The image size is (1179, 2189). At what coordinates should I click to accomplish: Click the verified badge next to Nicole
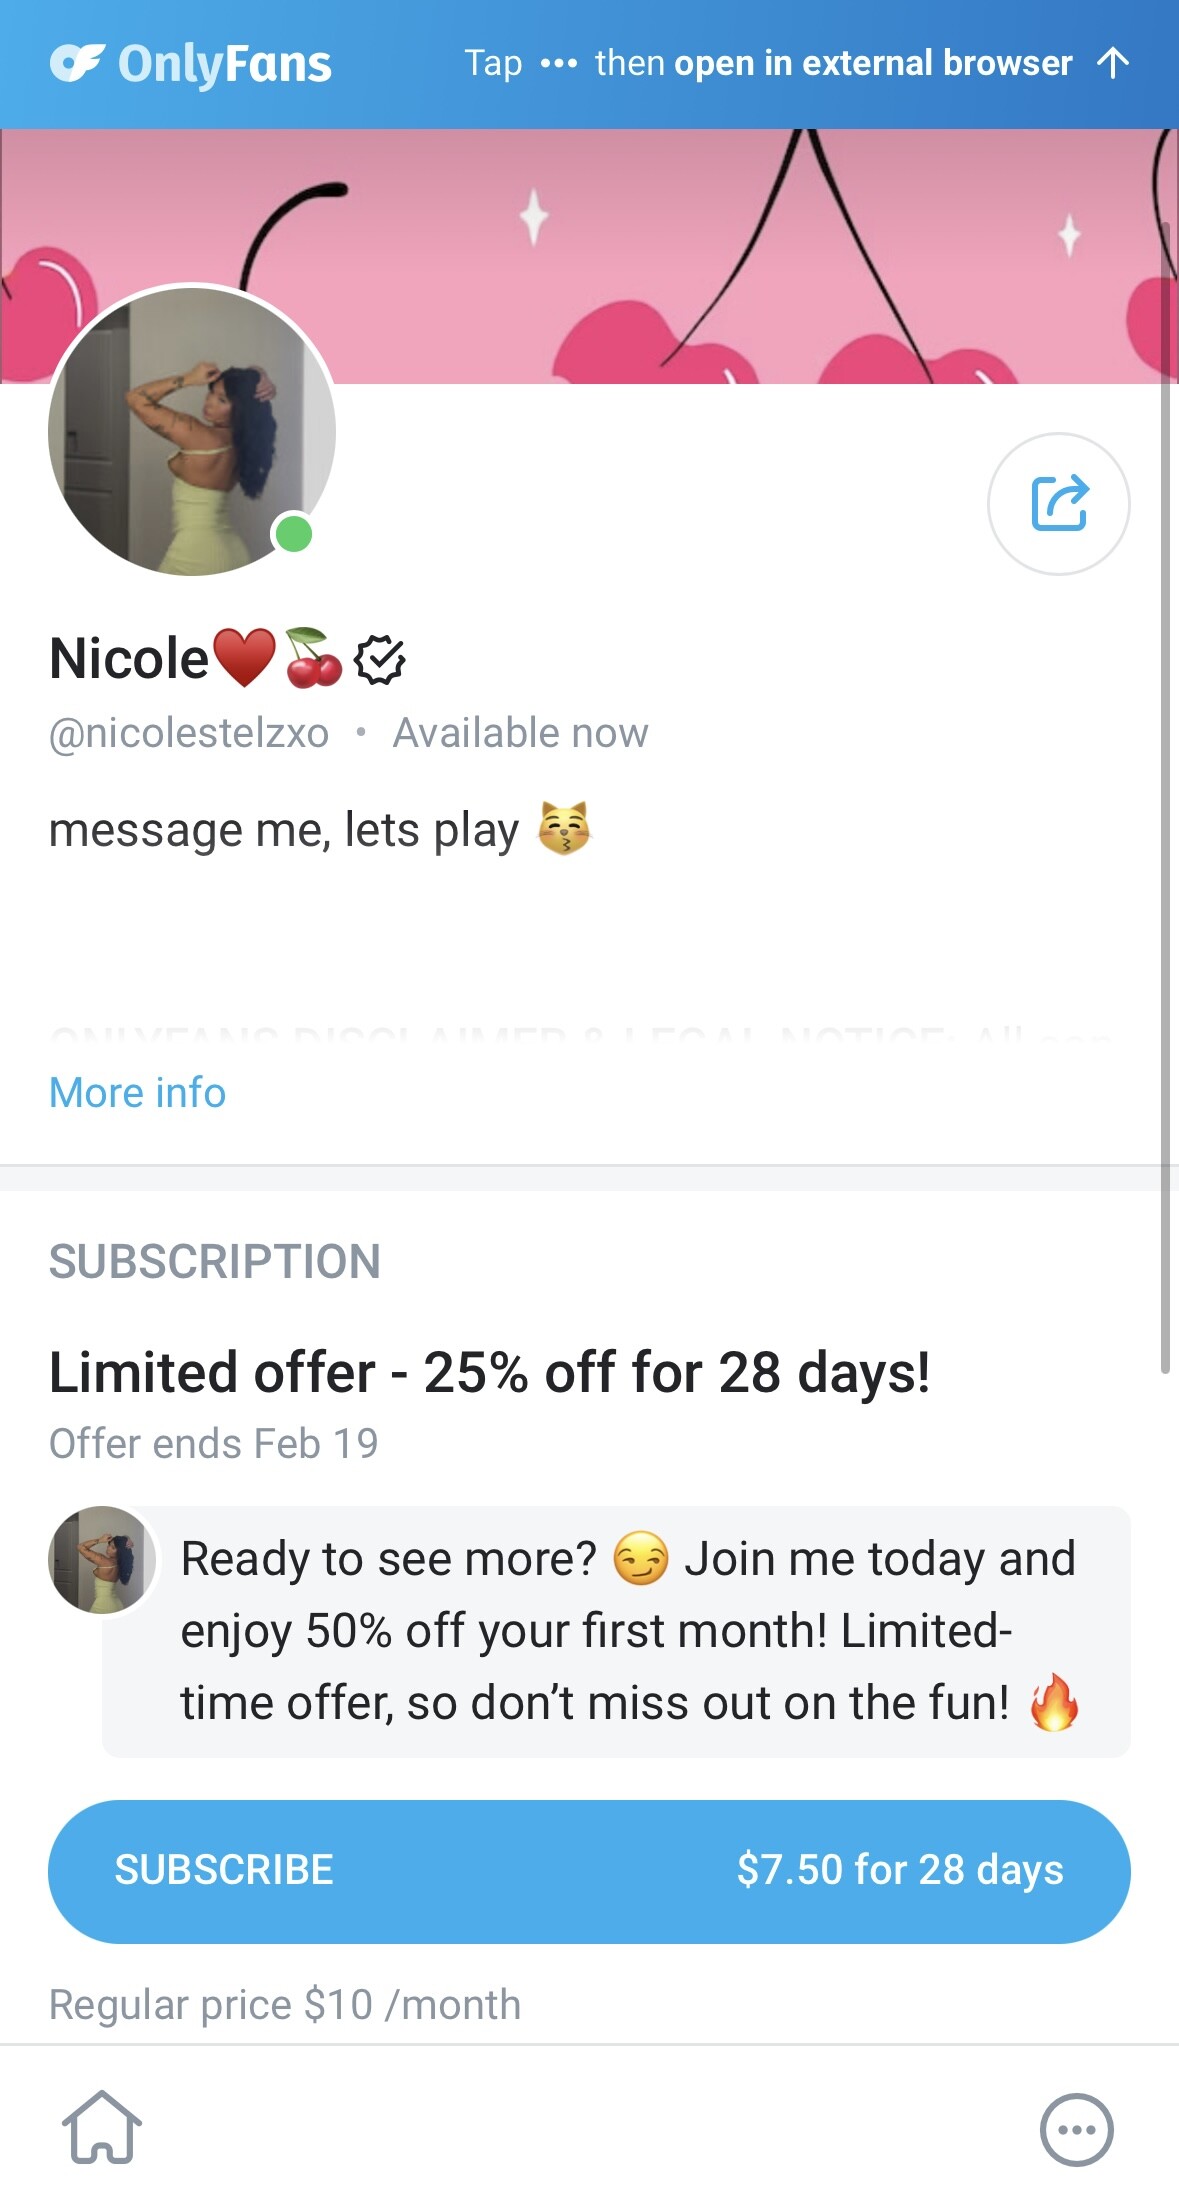379,659
